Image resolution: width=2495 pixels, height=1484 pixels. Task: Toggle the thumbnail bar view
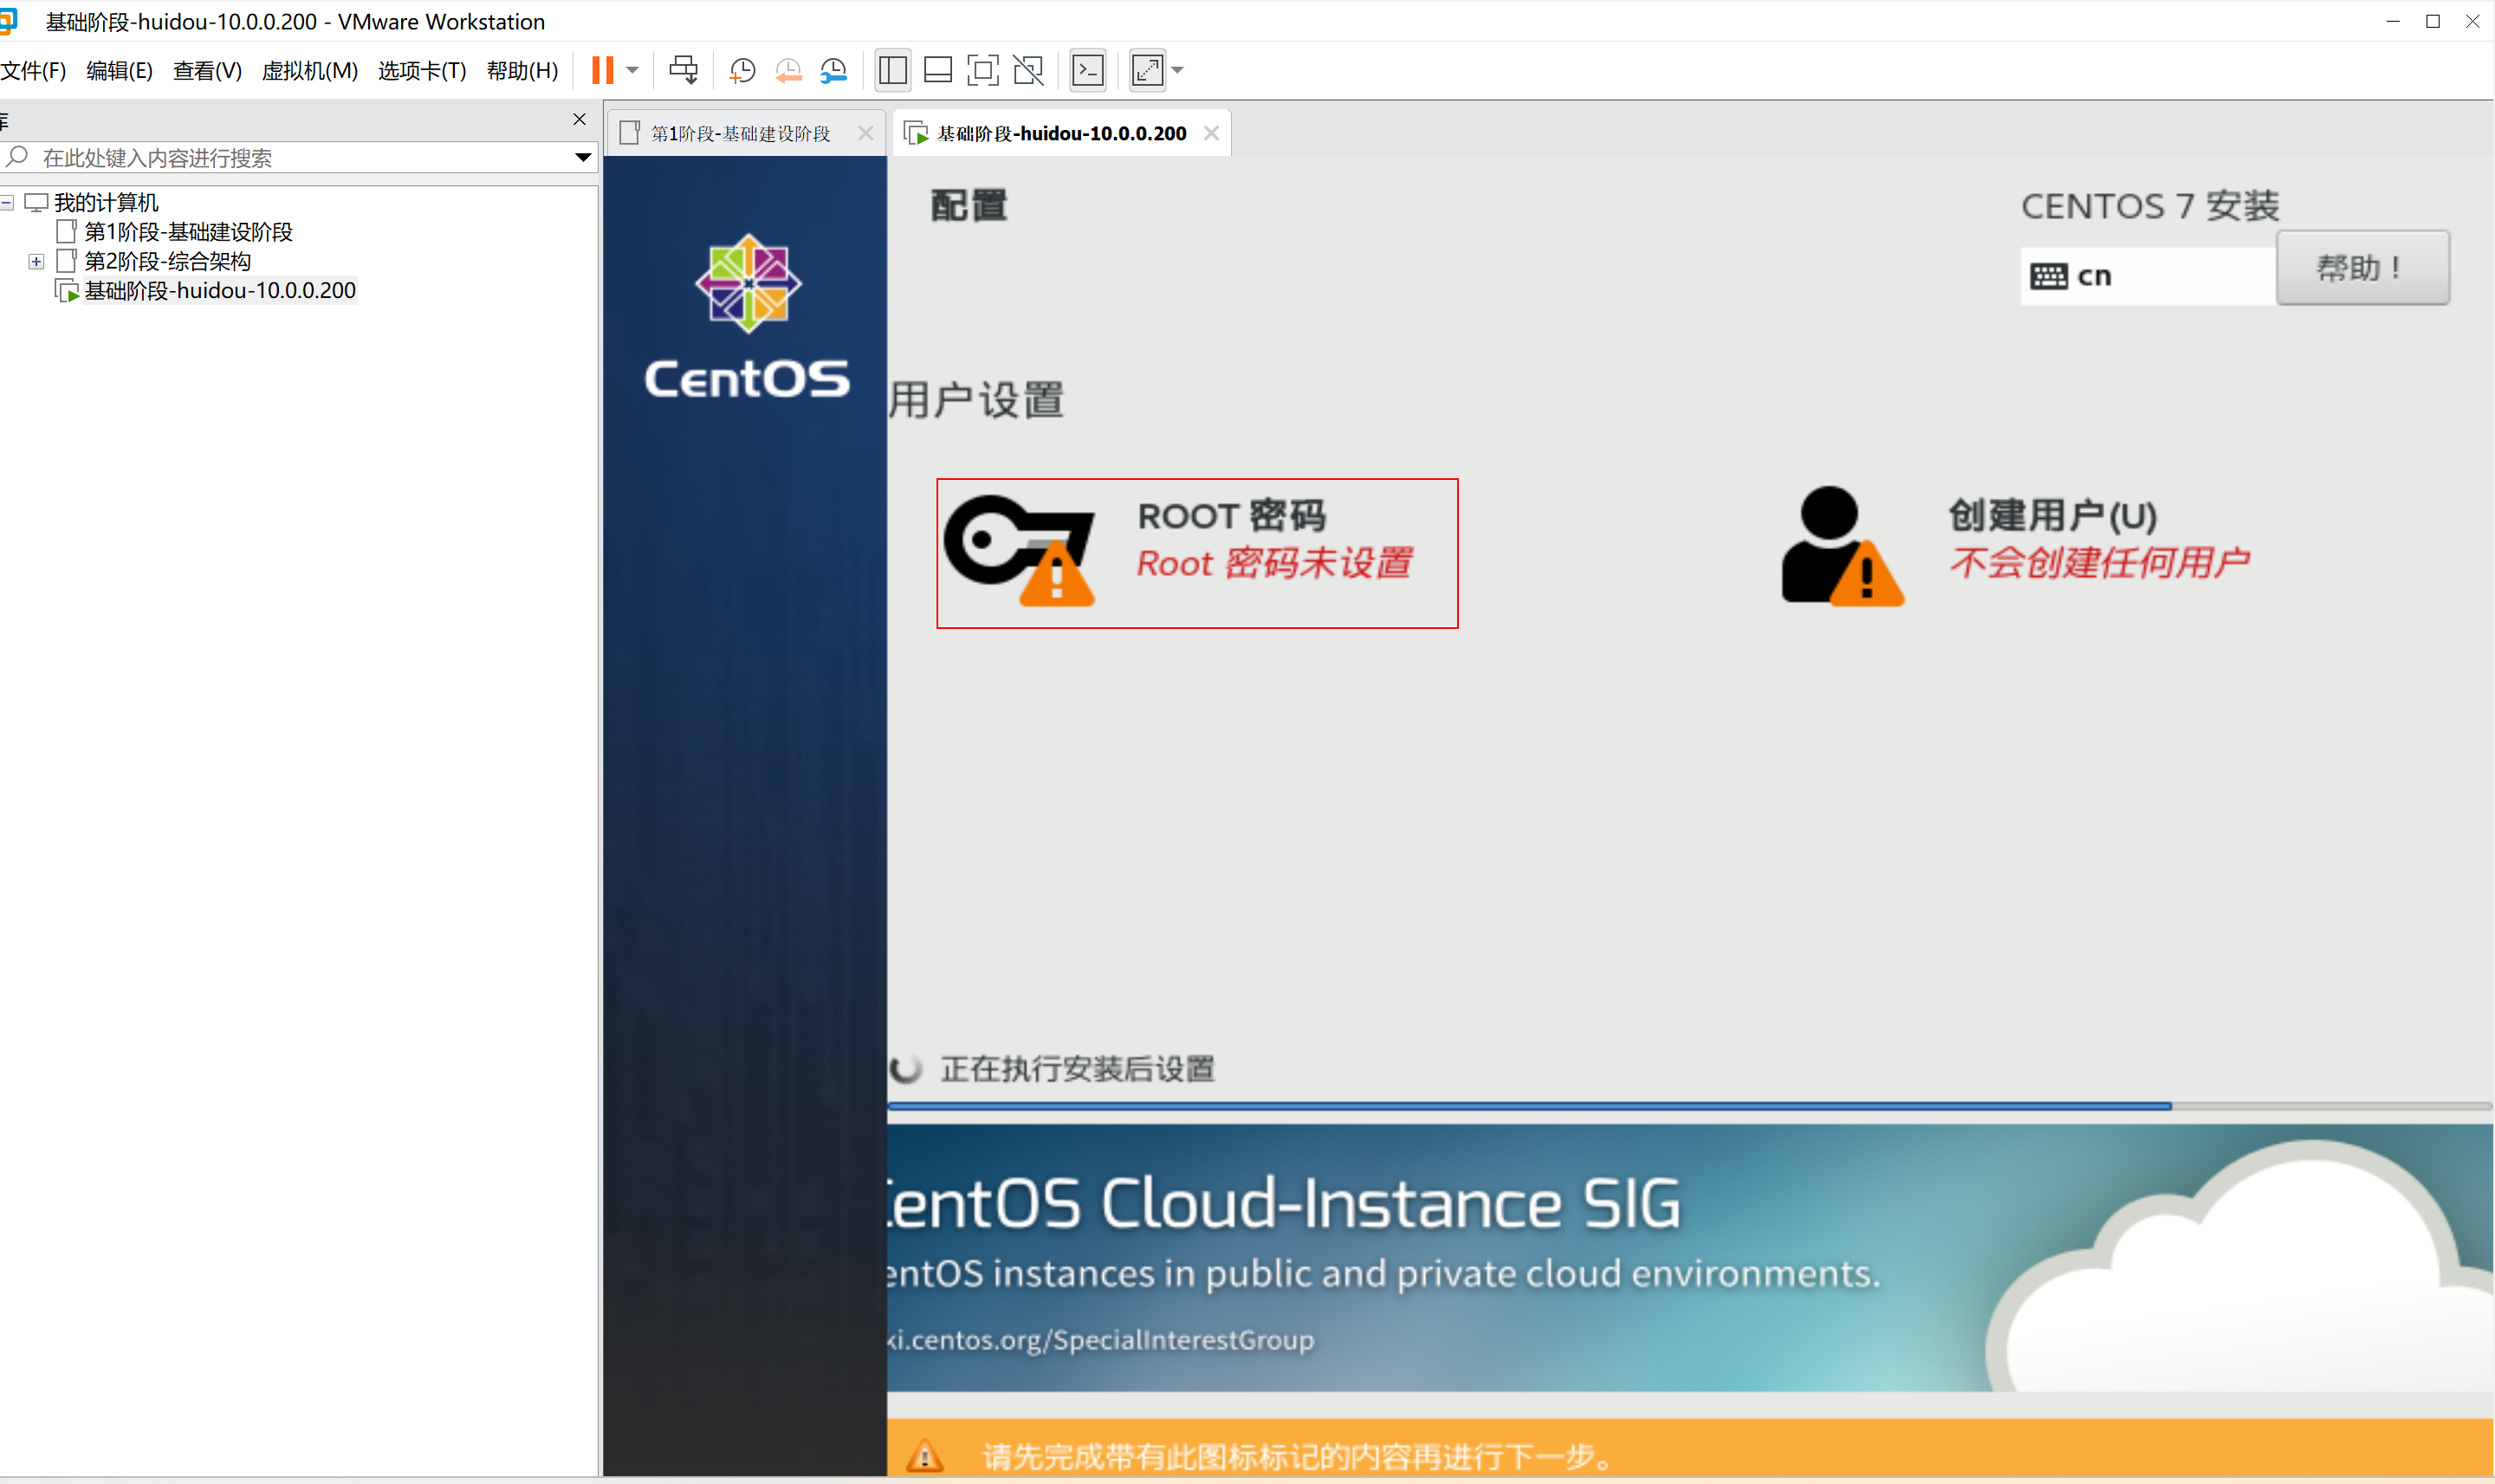937,70
